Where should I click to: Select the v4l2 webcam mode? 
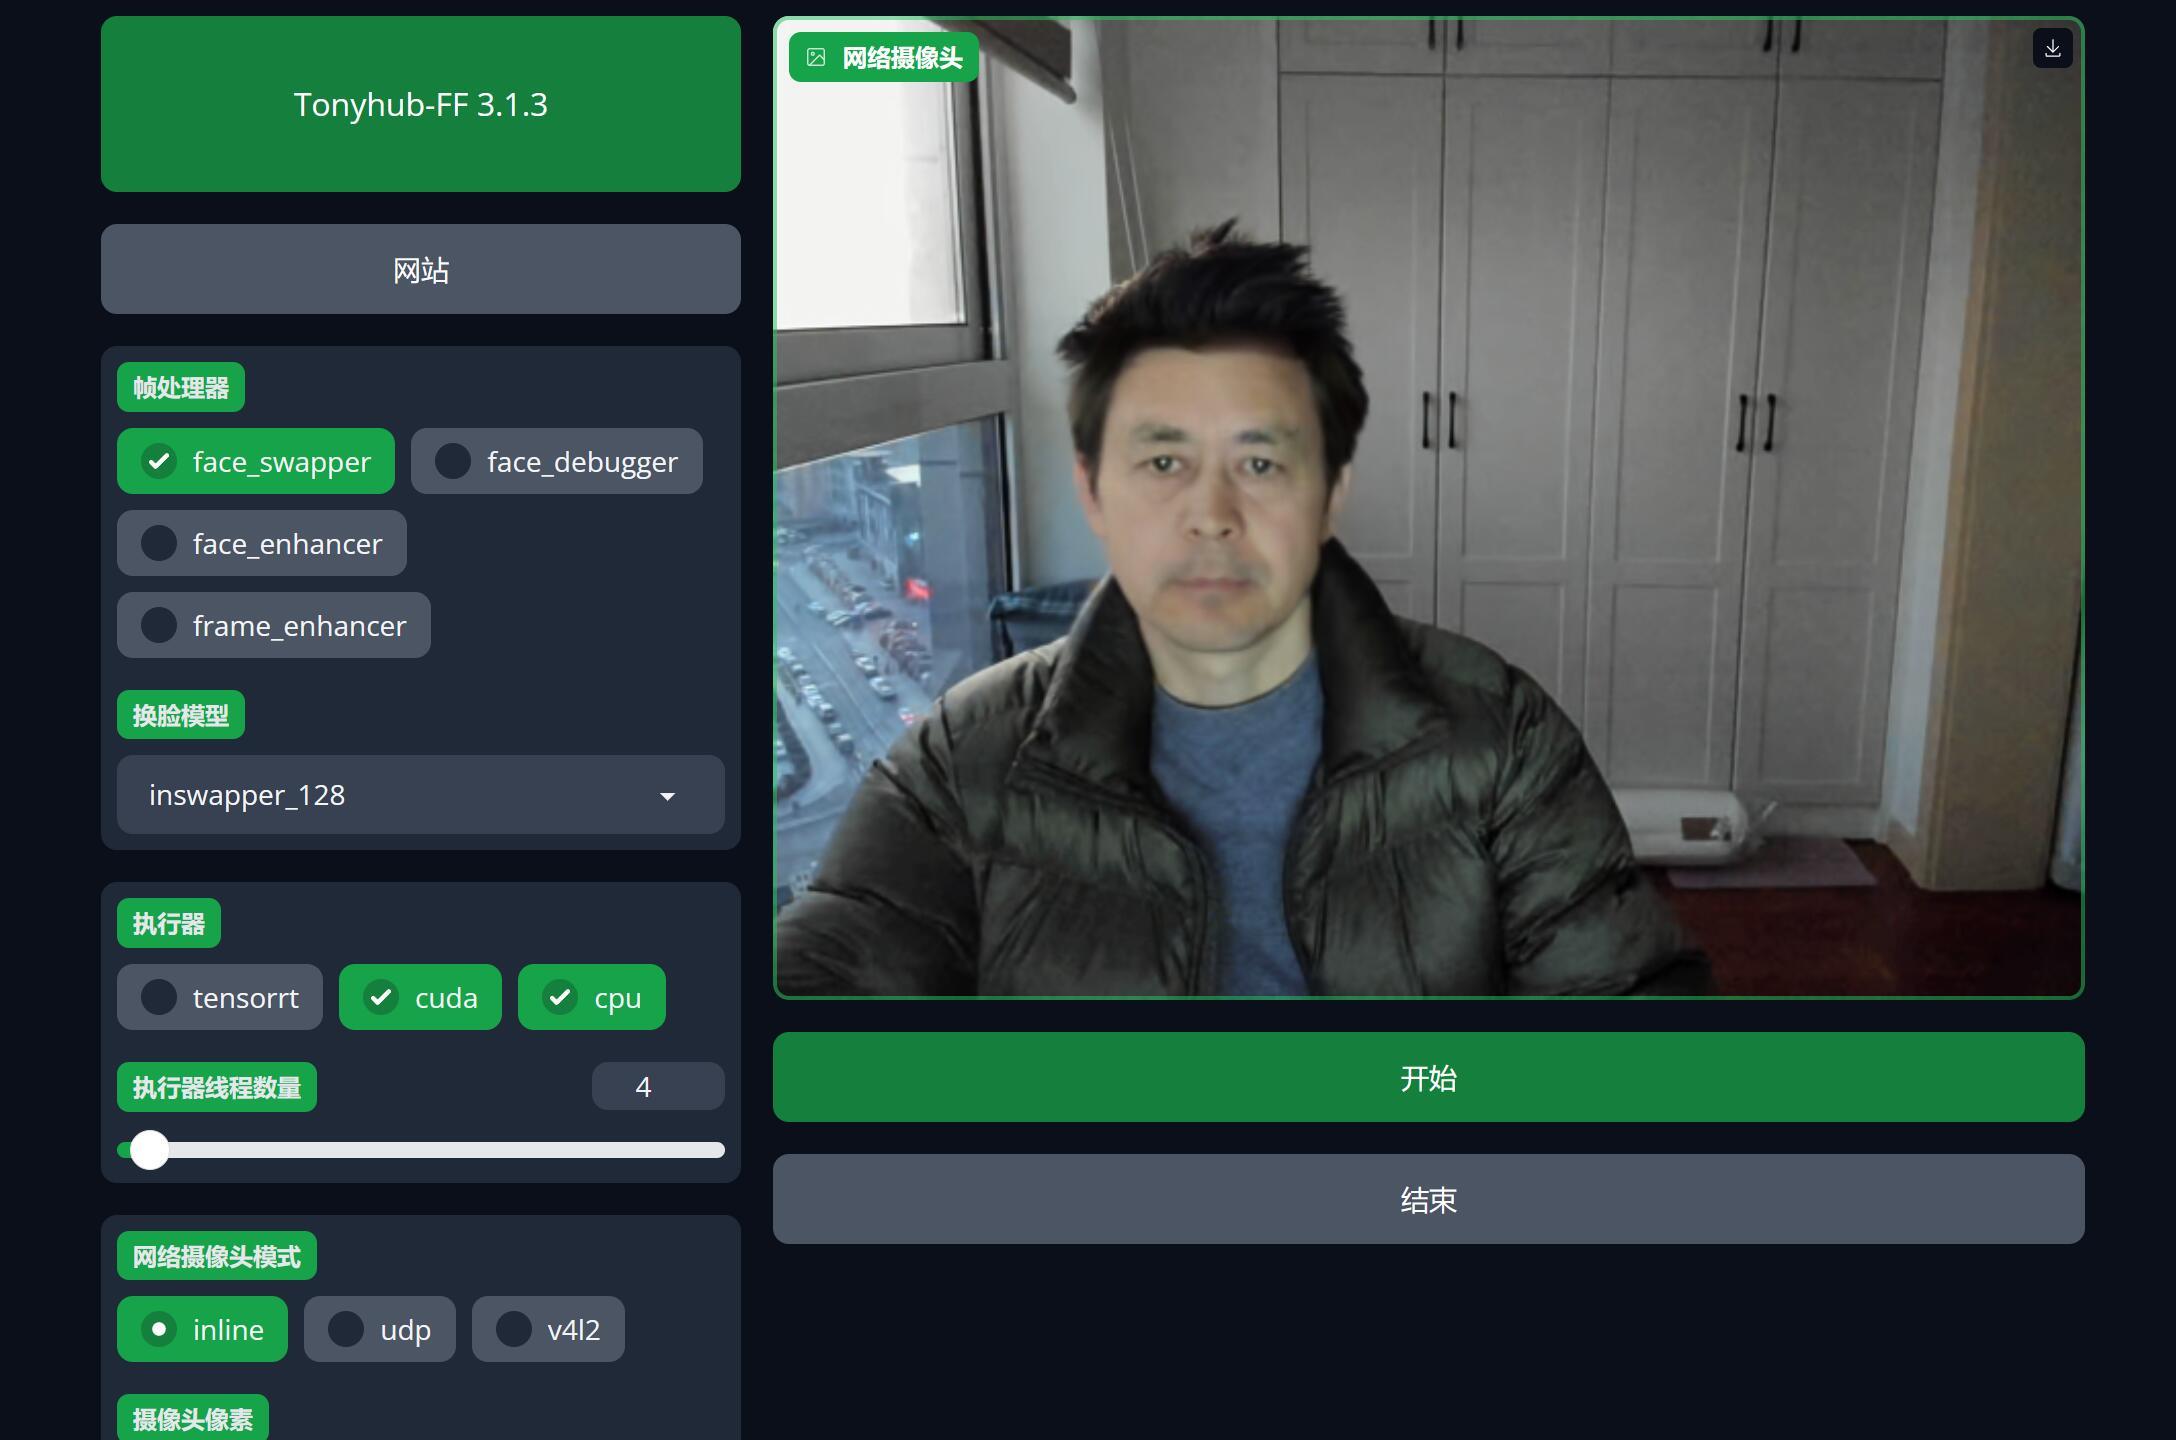pos(514,1329)
